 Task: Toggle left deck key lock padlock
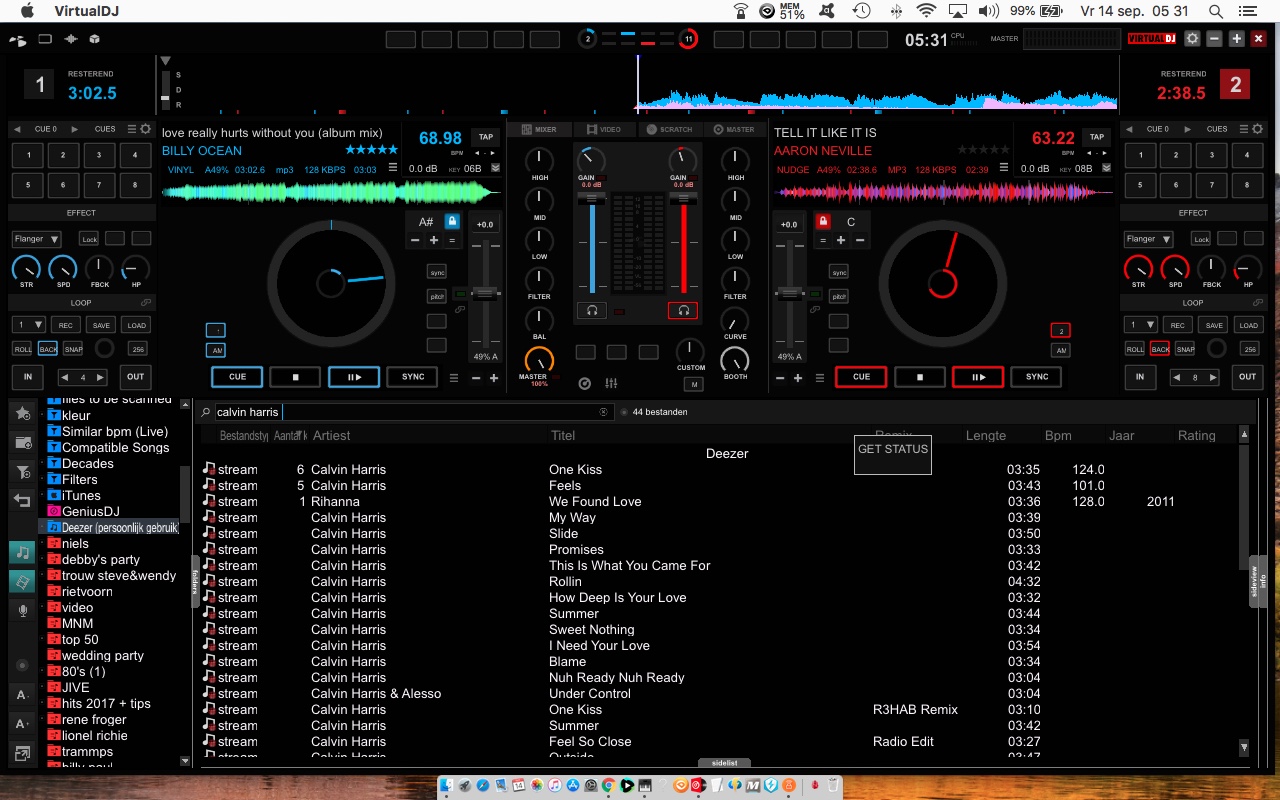pyautogui.click(x=452, y=222)
